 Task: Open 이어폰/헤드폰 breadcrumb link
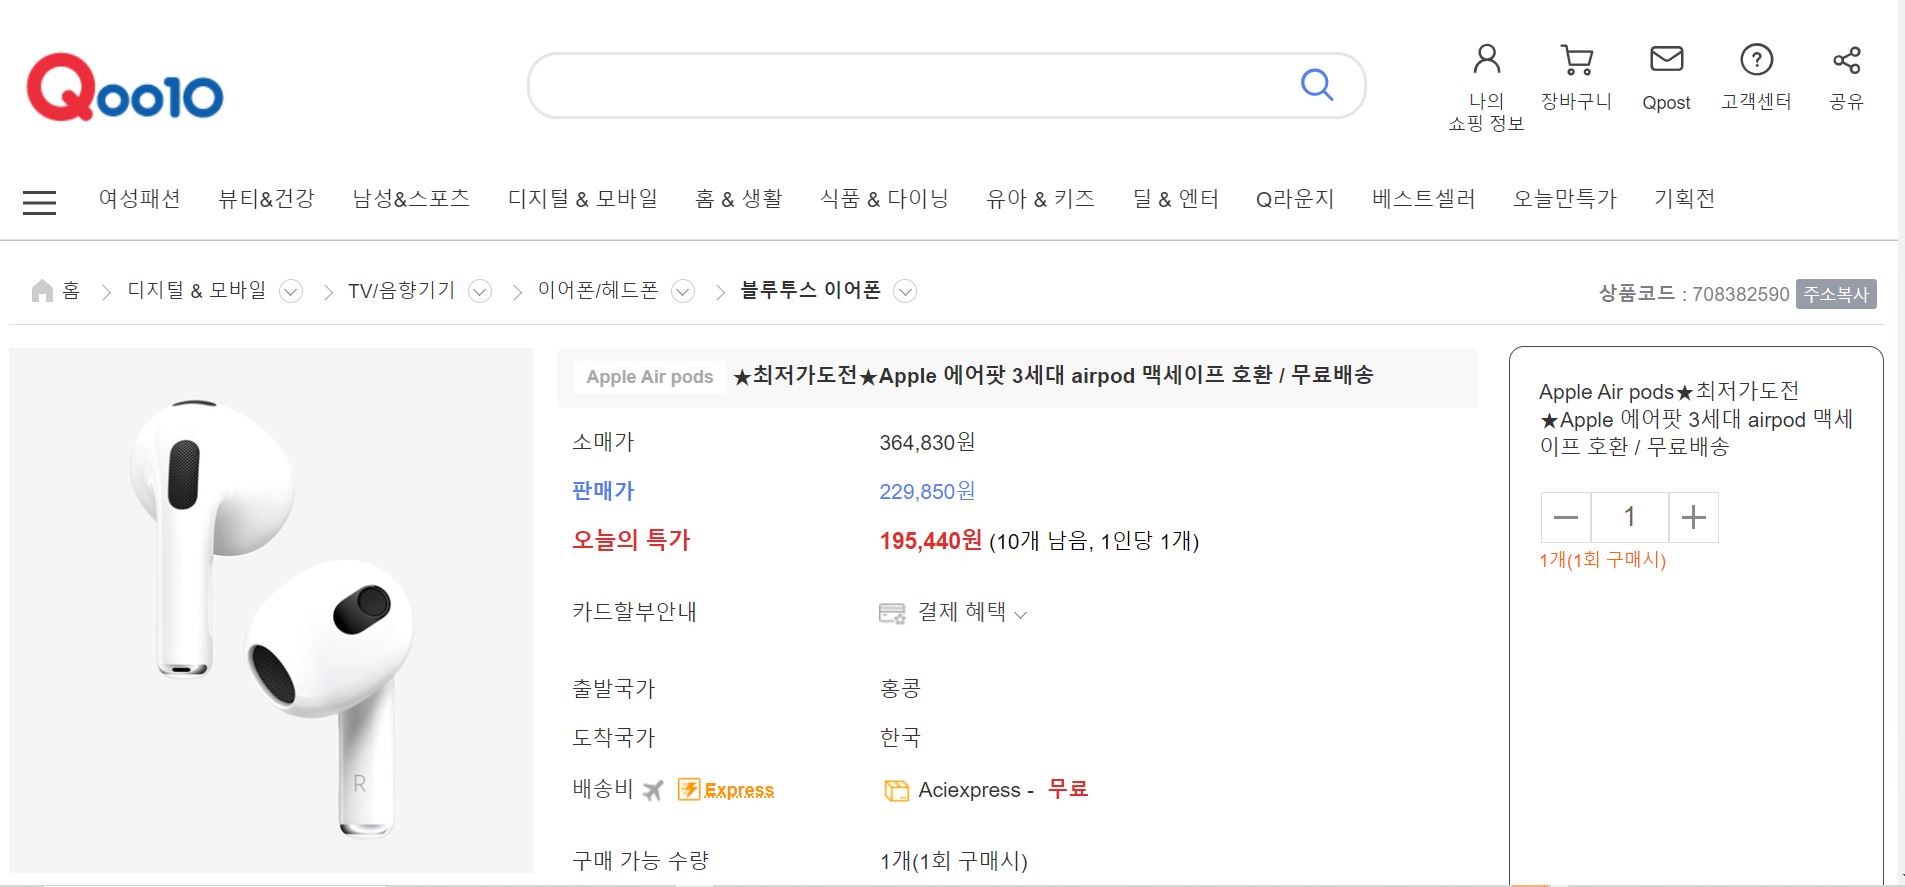(x=598, y=291)
